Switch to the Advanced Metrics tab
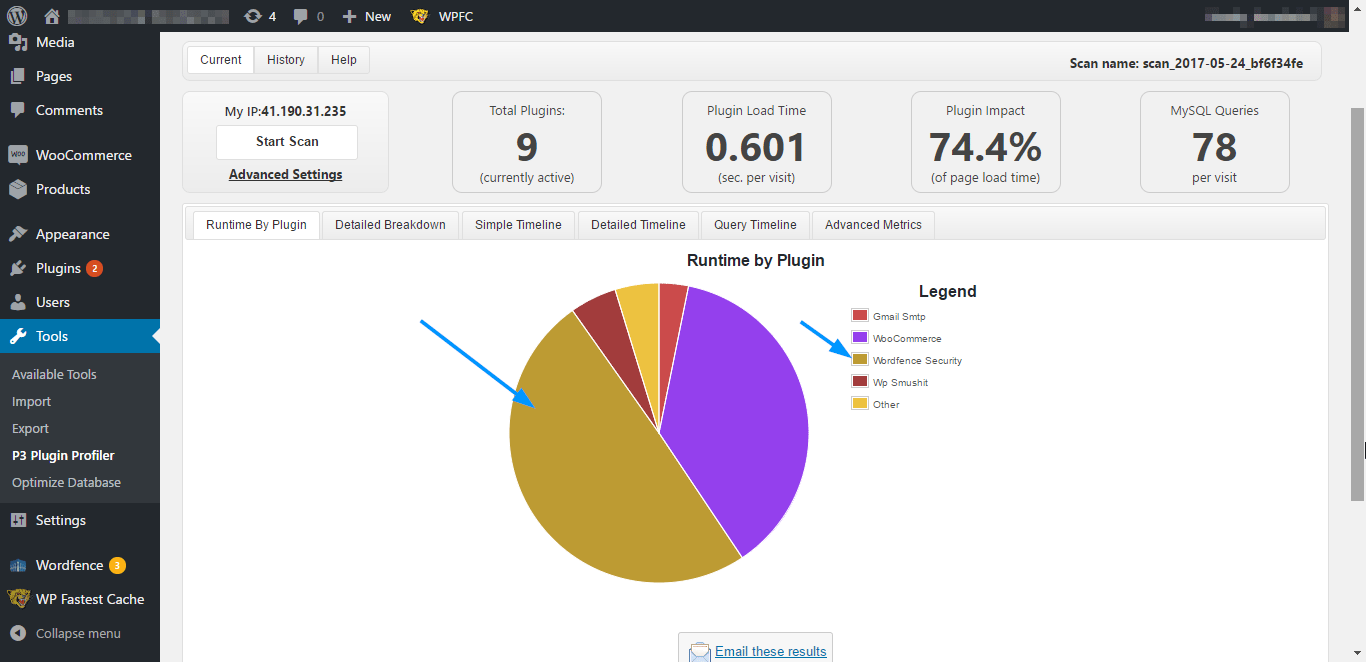 click(x=873, y=225)
